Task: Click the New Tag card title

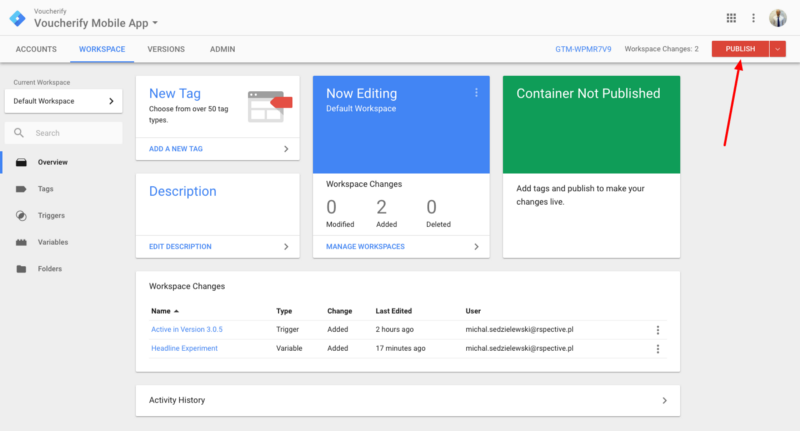Action: pyautogui.click(x=175, y=93)
